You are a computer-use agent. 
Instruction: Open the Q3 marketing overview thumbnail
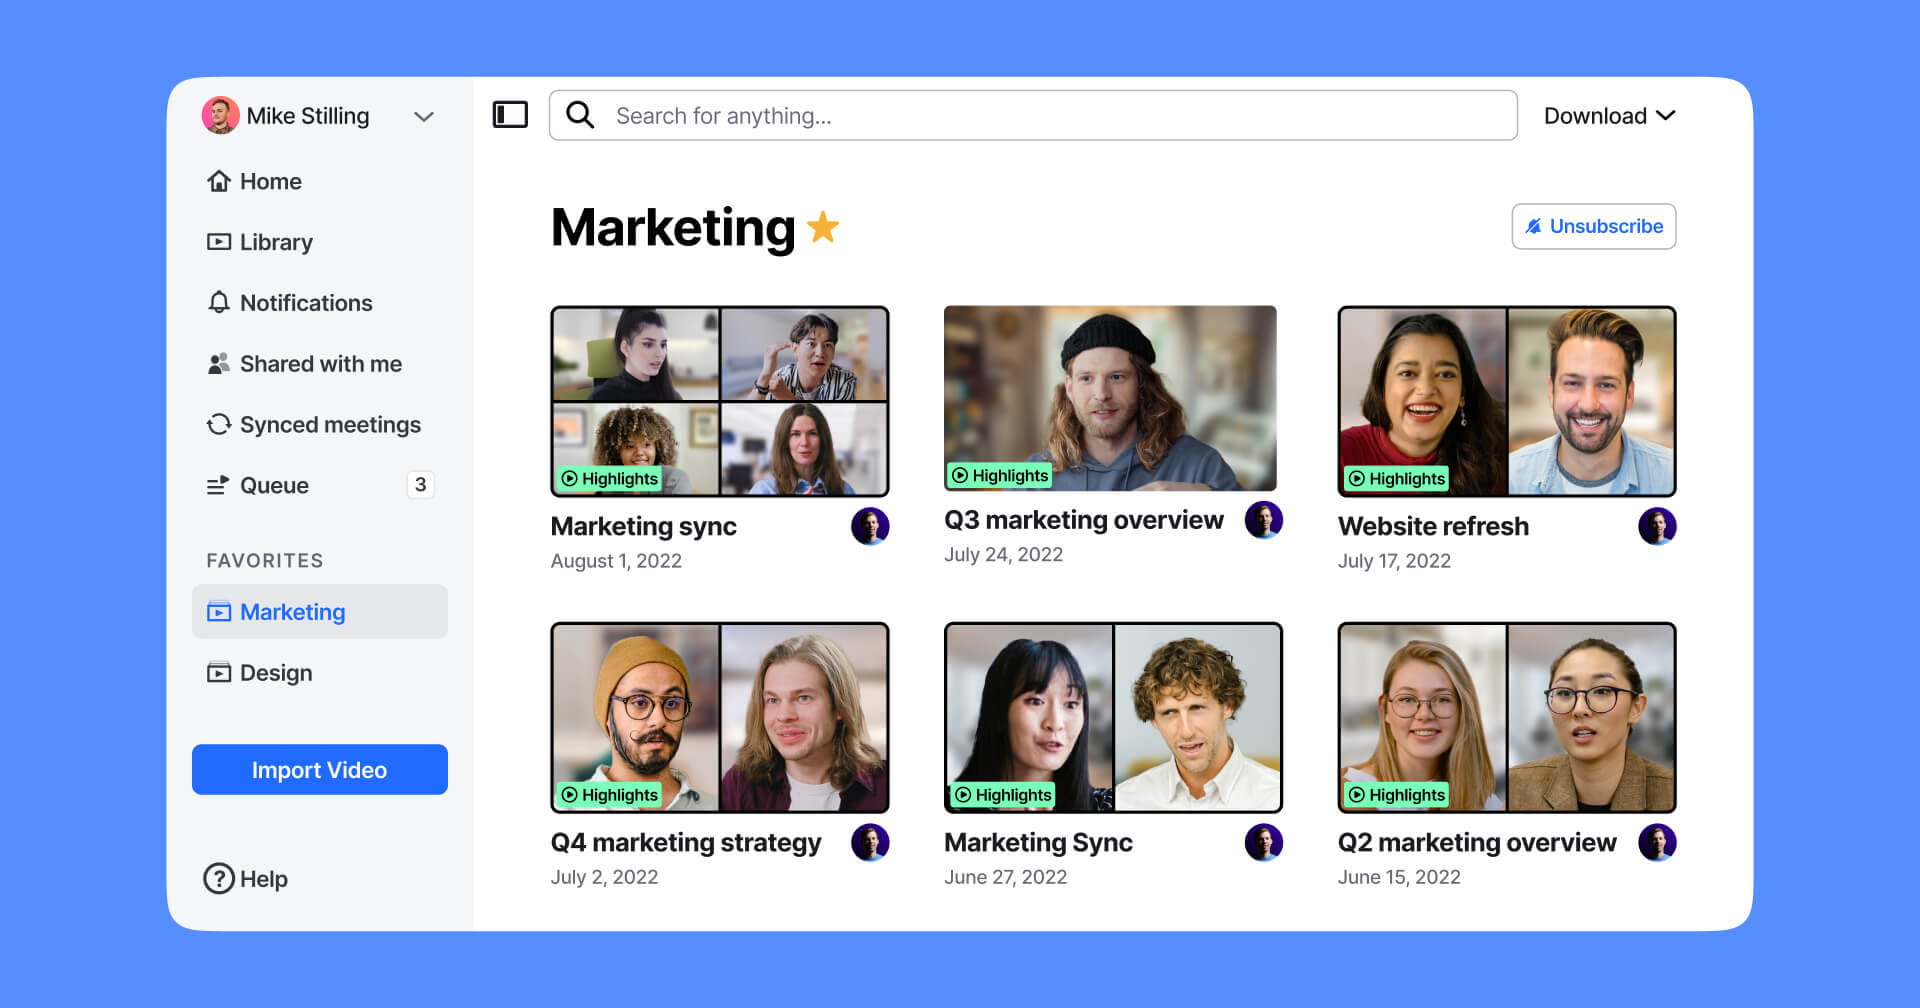click(x=1110, y=398)
